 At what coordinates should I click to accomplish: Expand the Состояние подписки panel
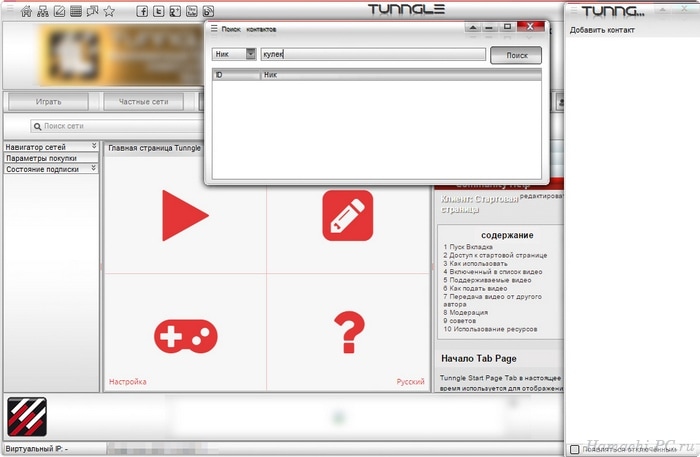tap(93, 168)
